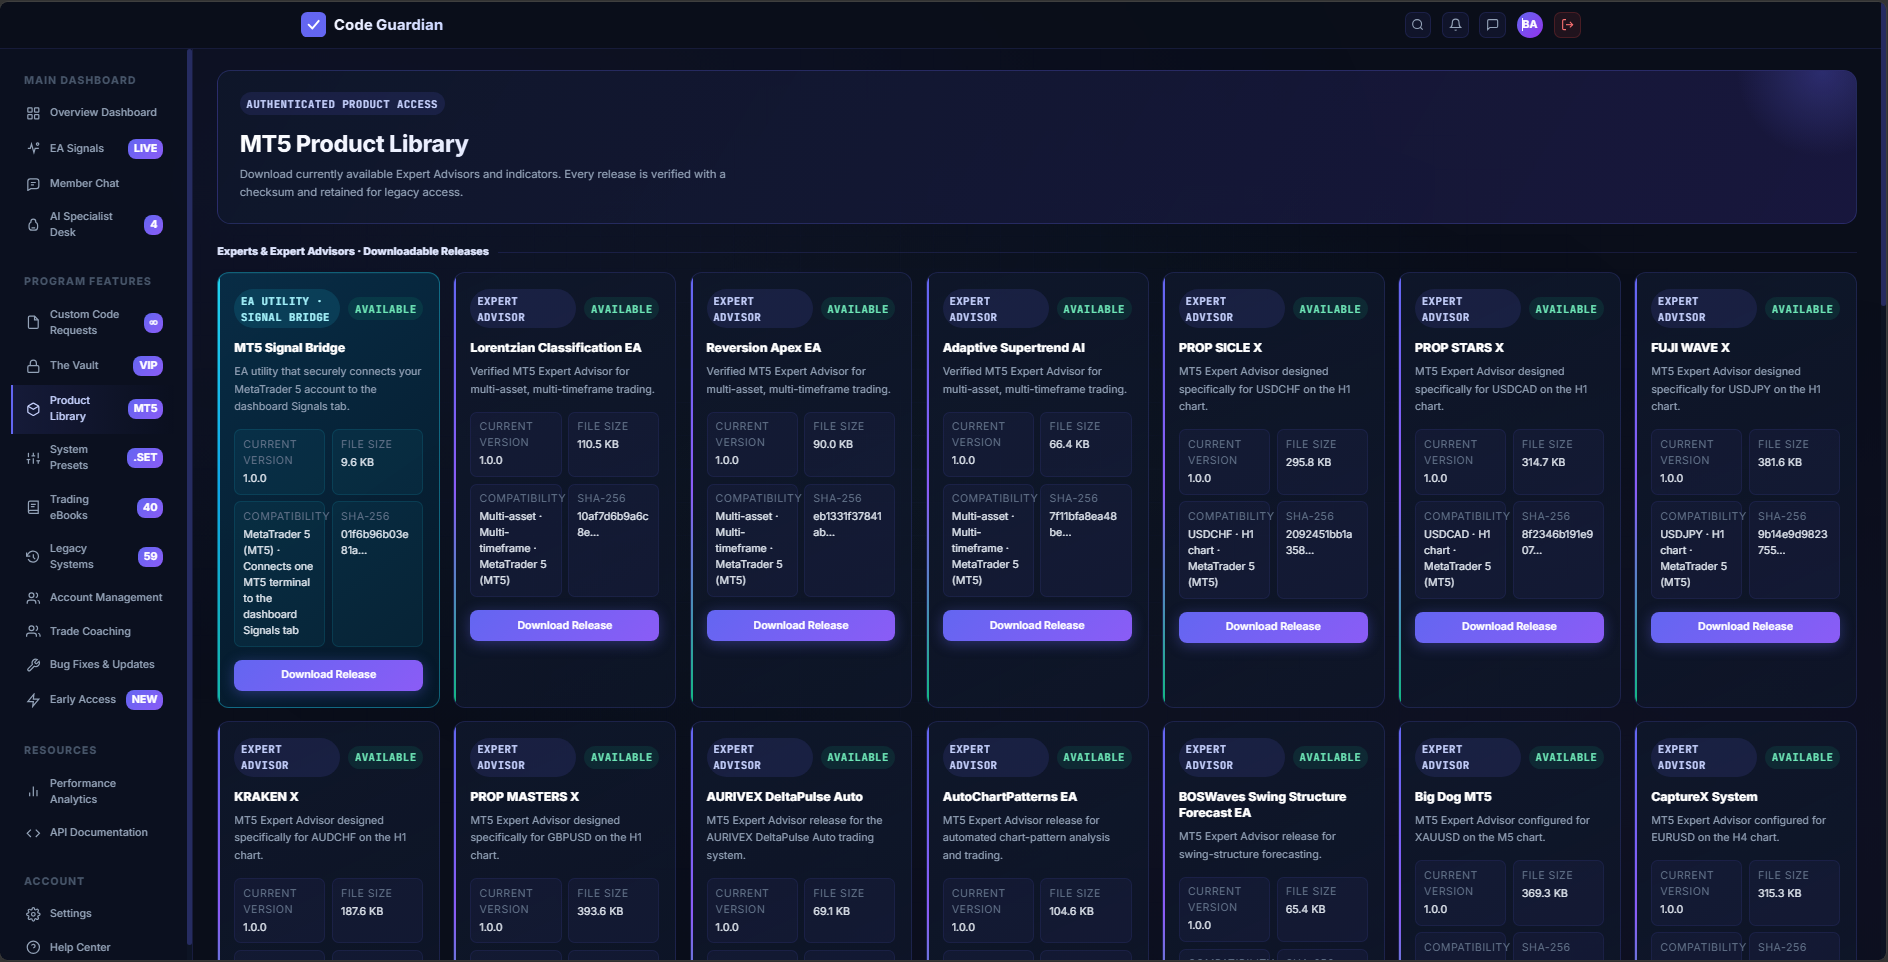Download Reversion Apex EA release

pyautogui.click(x=801, y=626)
